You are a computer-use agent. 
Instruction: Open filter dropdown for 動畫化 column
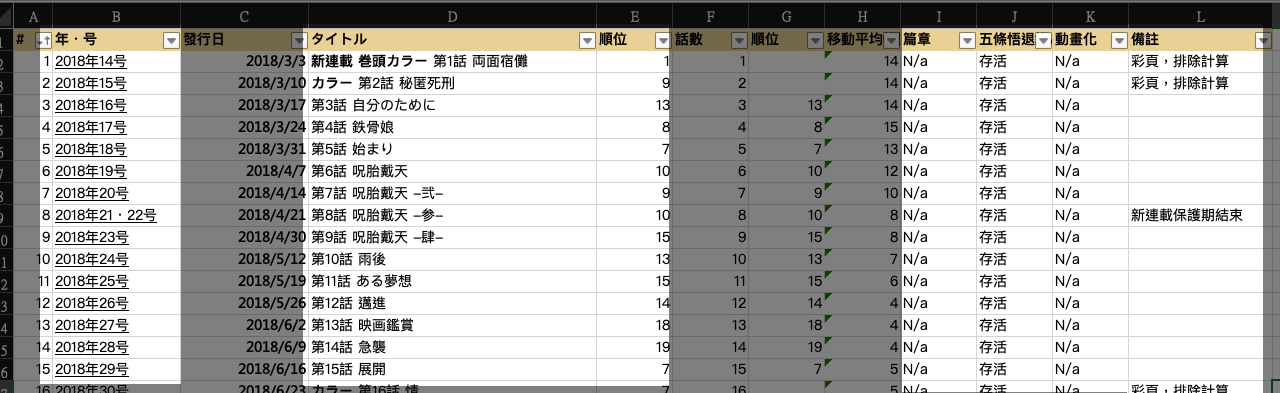coord(1118,40)
